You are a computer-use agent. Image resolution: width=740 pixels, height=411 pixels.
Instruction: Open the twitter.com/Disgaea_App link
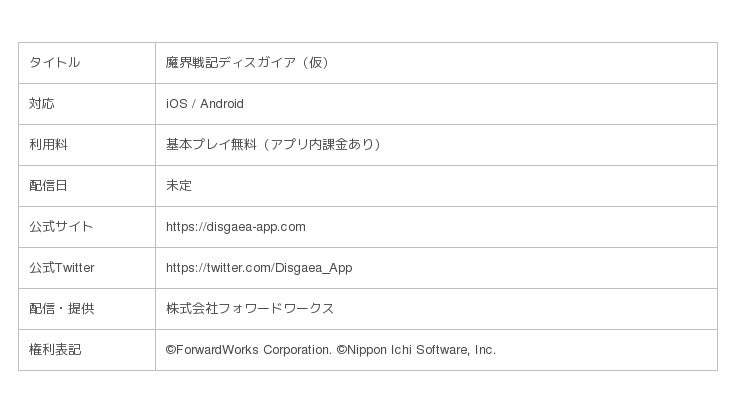click(x=258, y=268)
